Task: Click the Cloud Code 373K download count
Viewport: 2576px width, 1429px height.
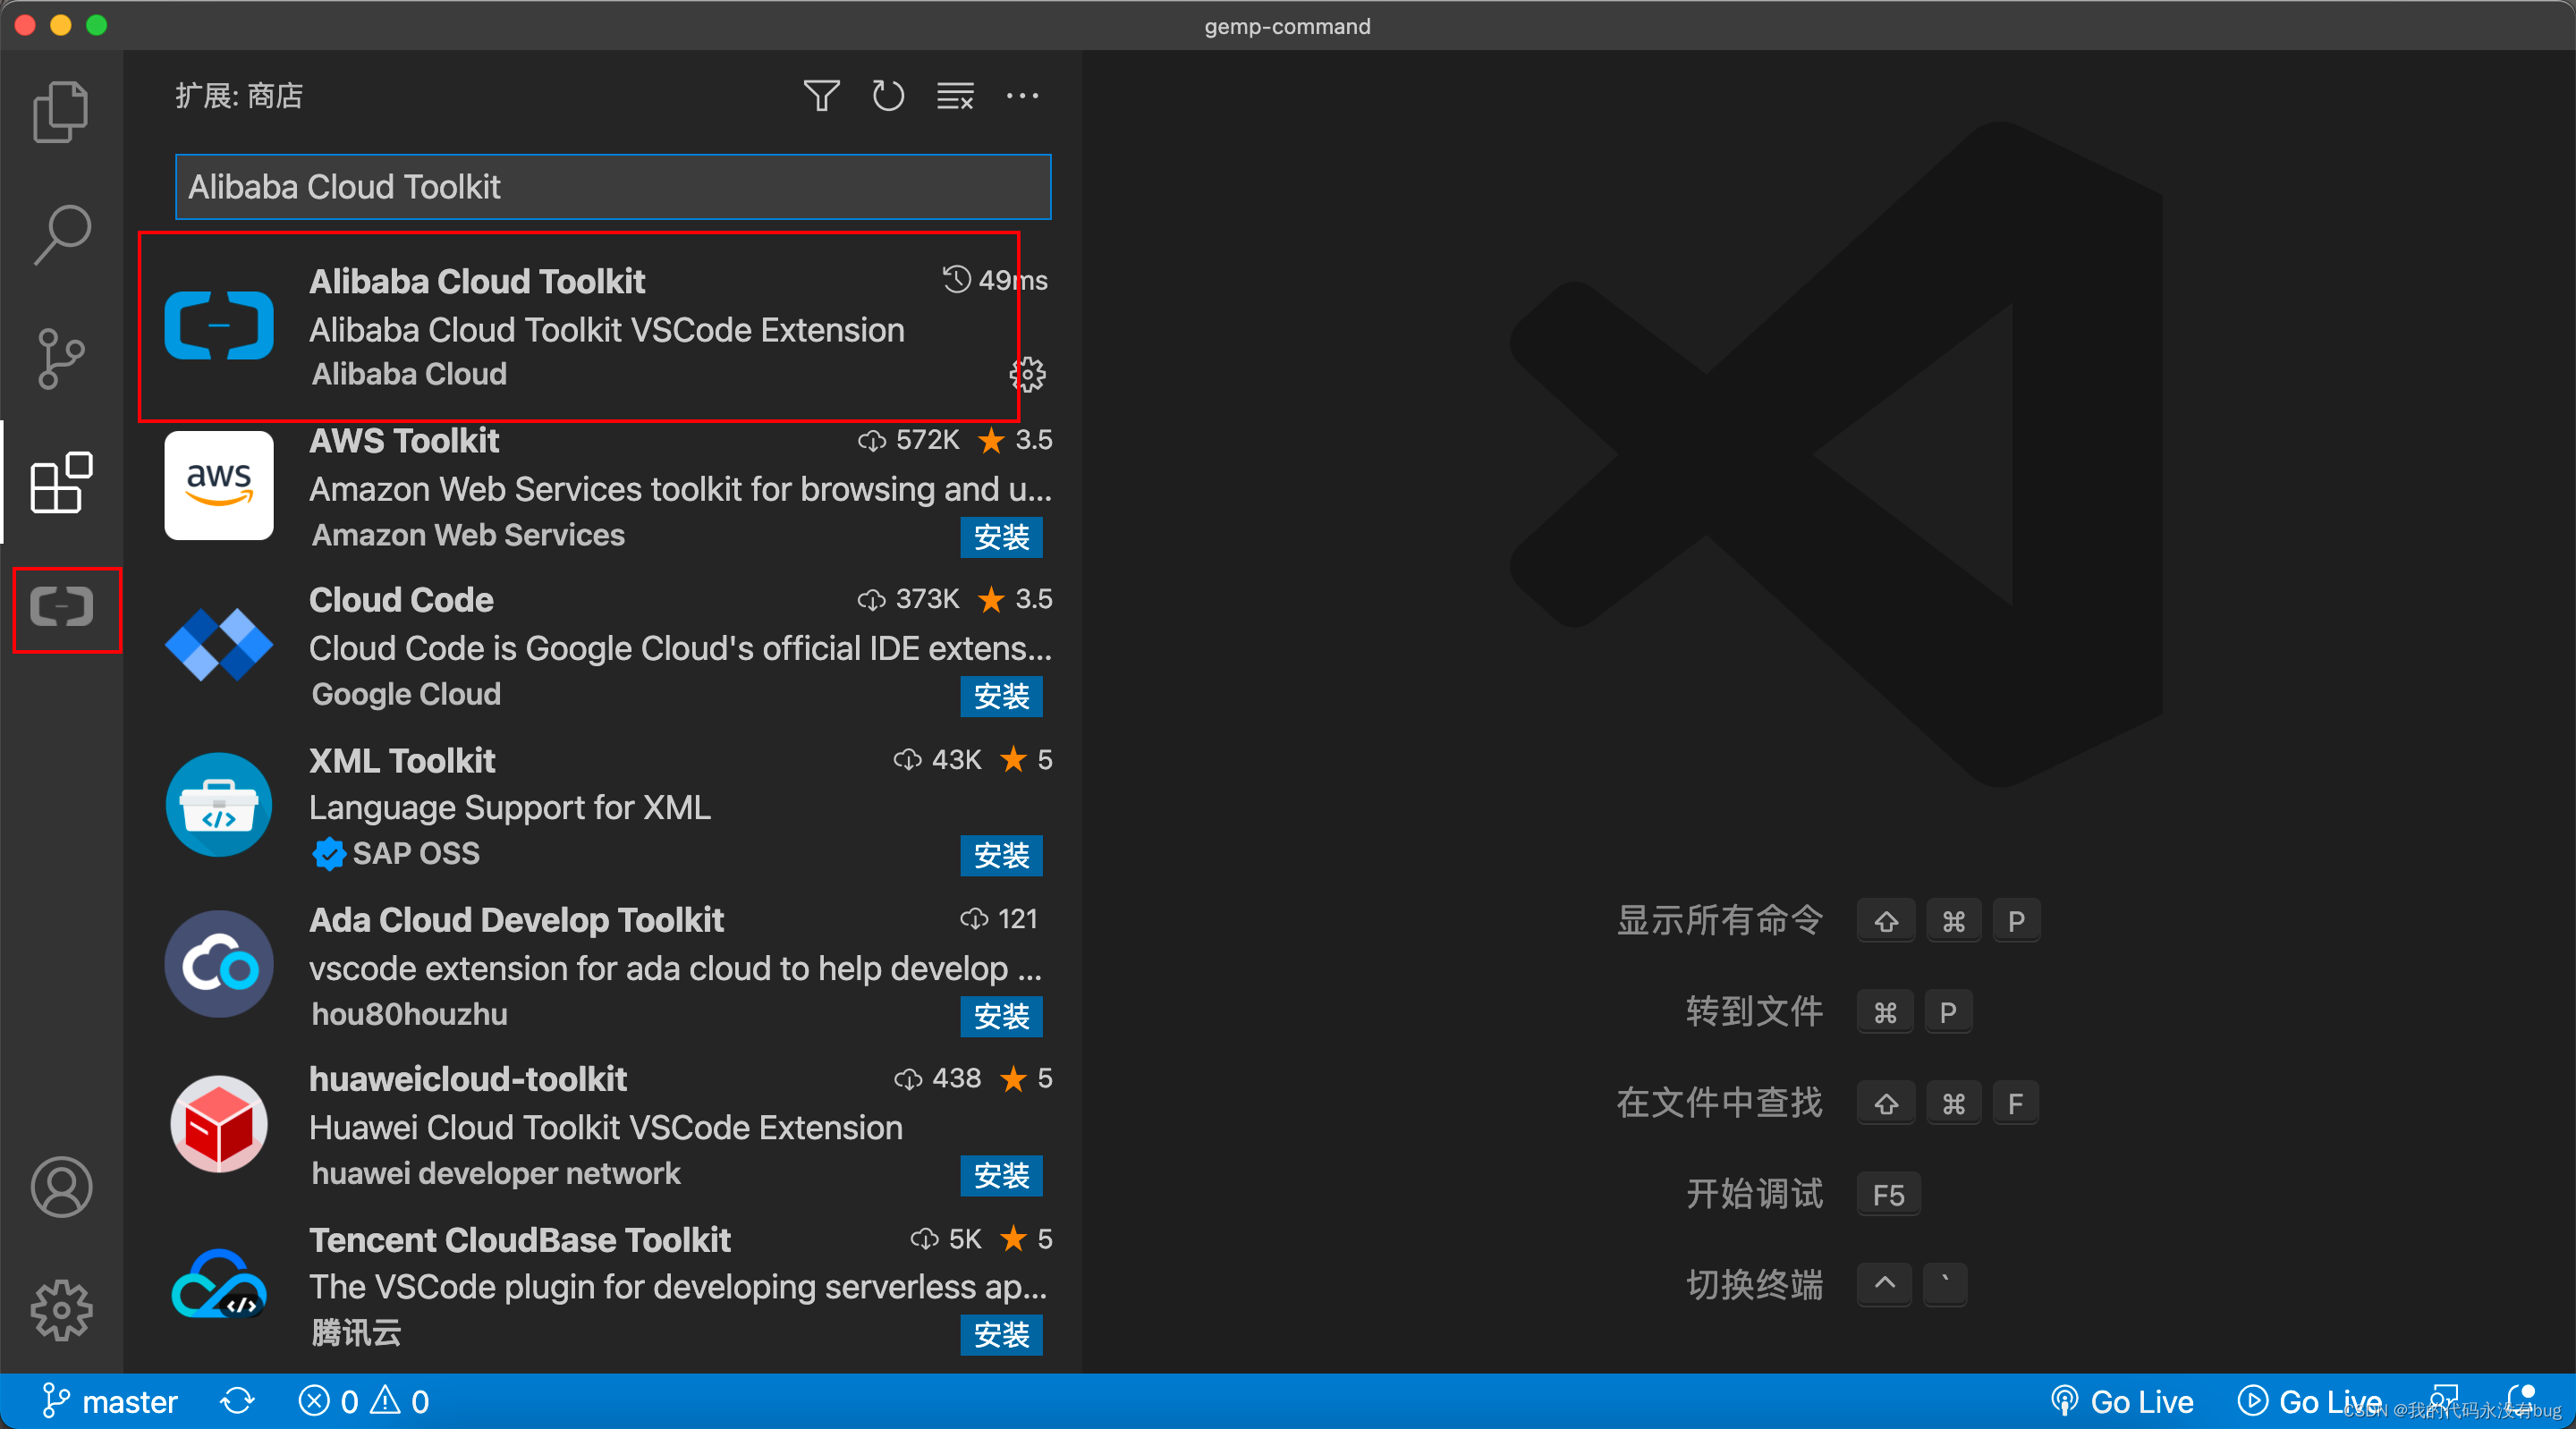Action: point(908,599)
